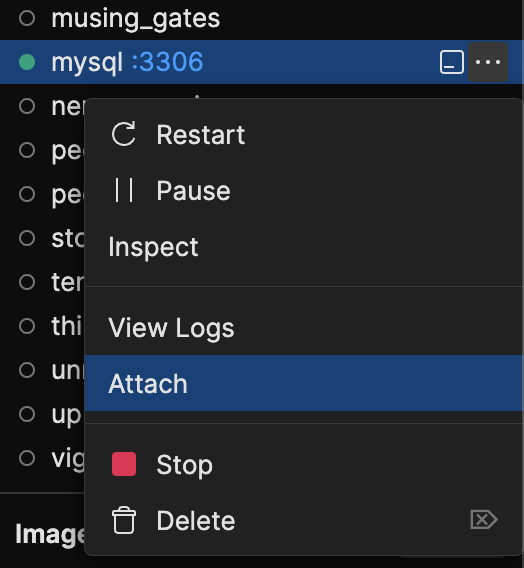The image size is (524, 568).
Task: Select the musing_gates container row
Action: coord(262,18)
